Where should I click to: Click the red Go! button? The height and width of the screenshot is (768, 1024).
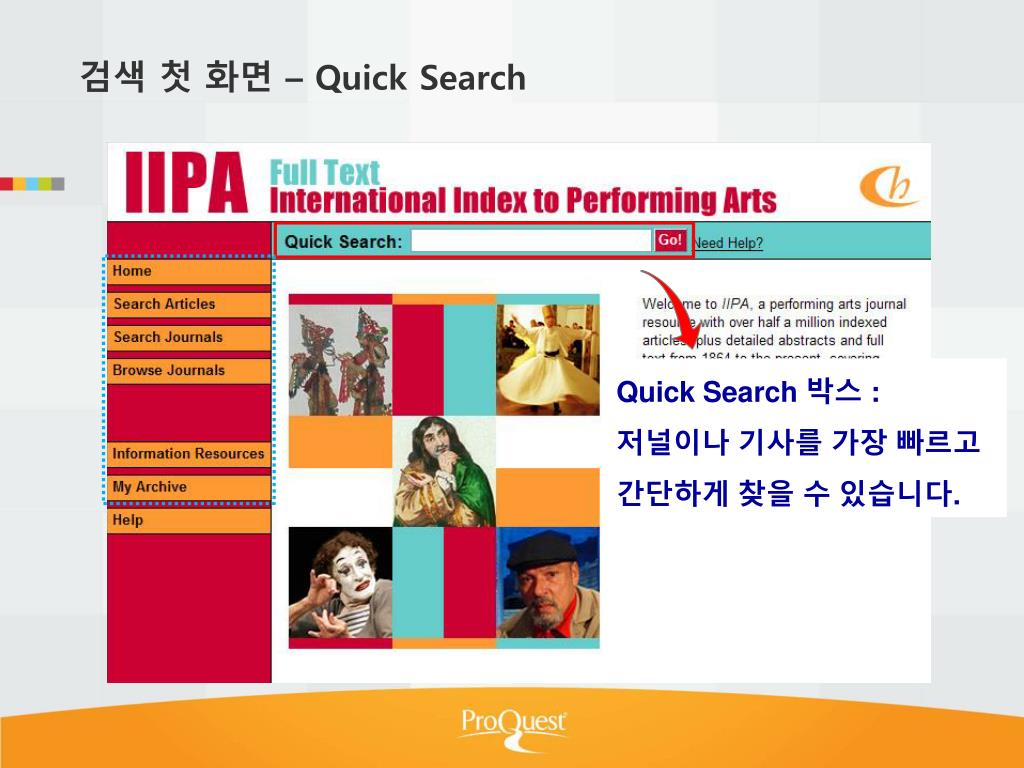point(670,240)
